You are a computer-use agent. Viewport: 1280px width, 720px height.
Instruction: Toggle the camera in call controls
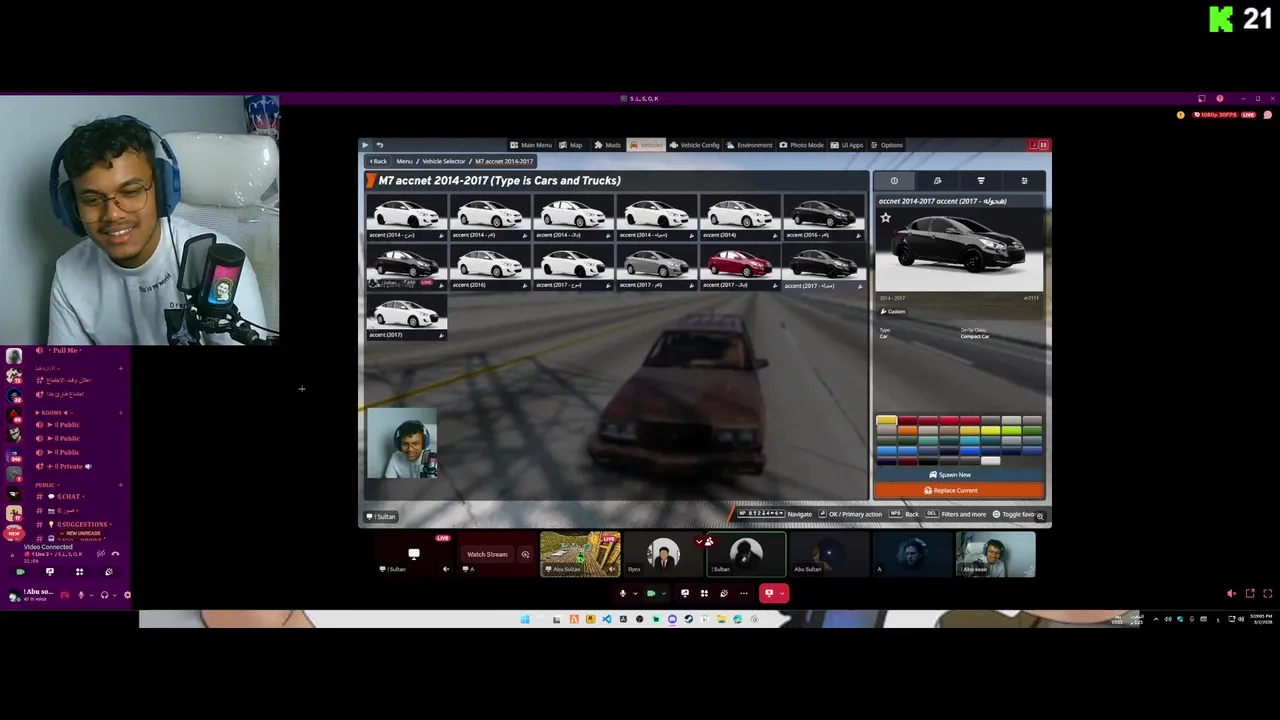coord(651,593)
